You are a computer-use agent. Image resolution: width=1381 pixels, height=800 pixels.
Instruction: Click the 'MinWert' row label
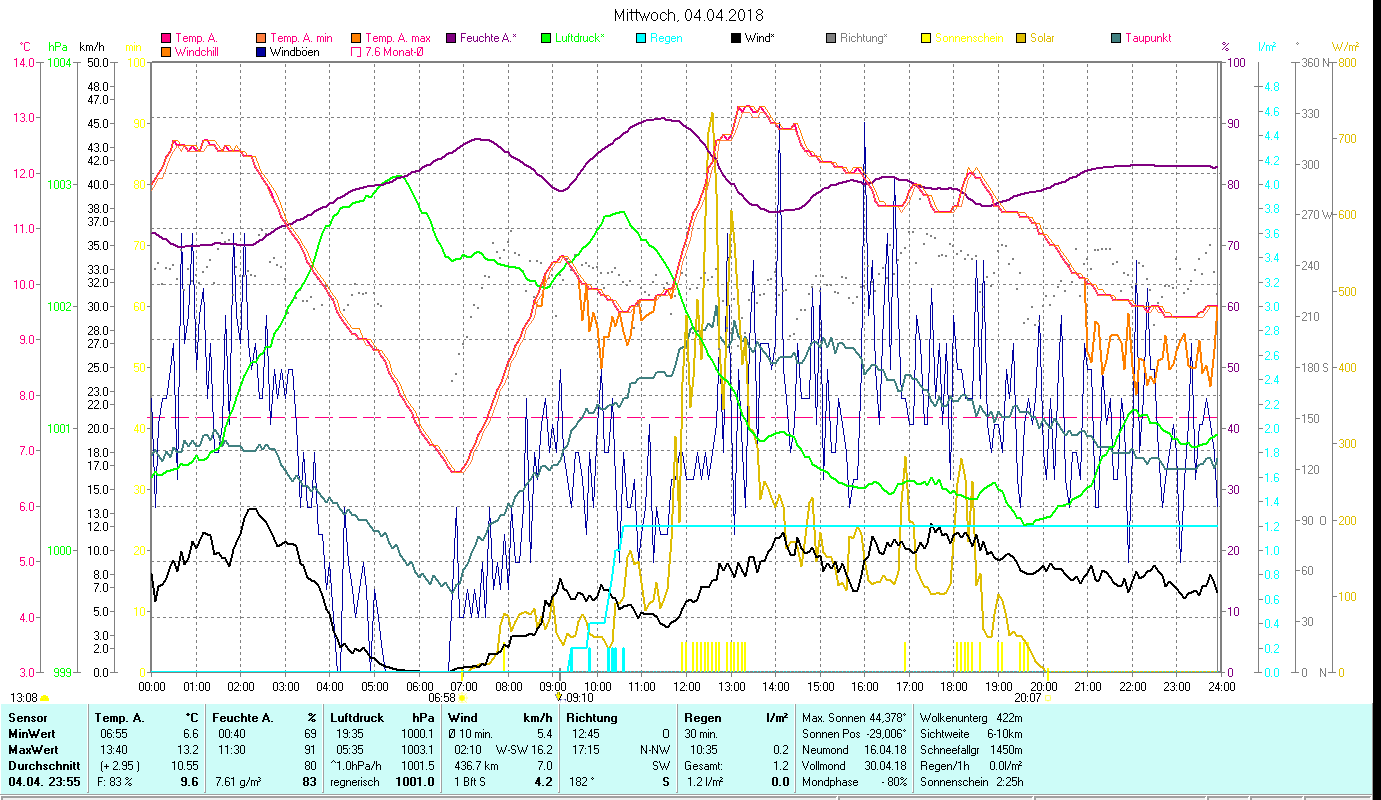31,734
